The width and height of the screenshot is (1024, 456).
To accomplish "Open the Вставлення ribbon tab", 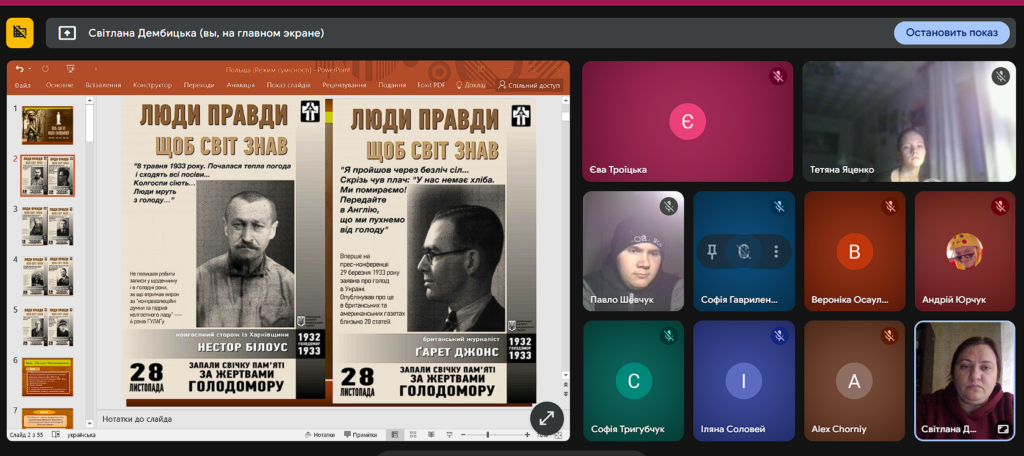I will pyautogui.click(x=103, y=85).
